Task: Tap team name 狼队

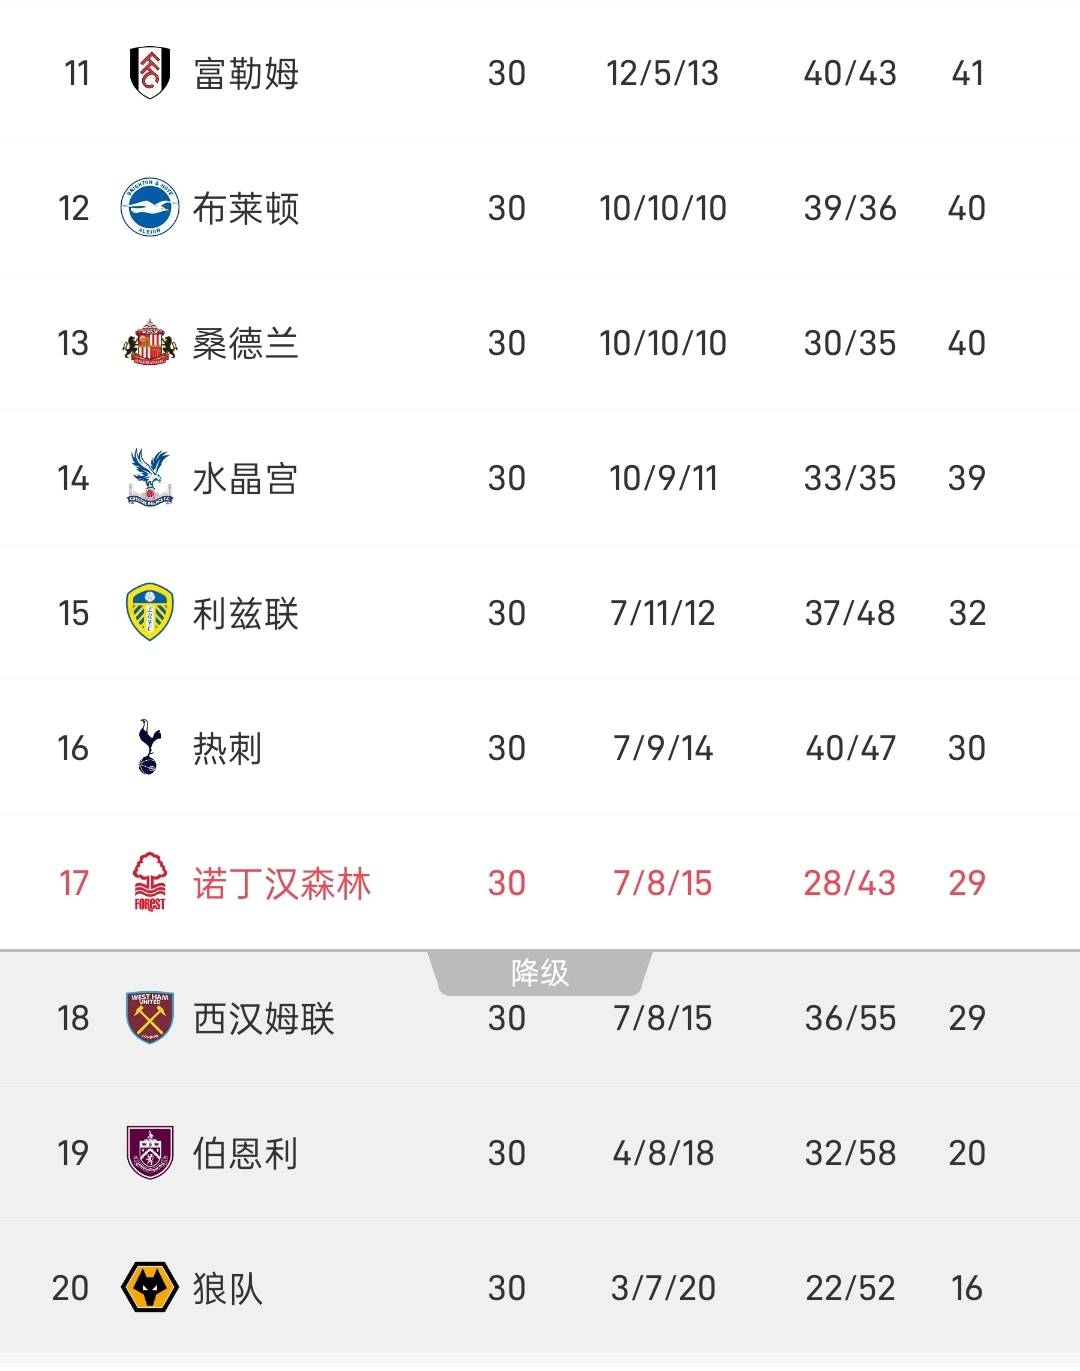Action: tap(228, 1288)
